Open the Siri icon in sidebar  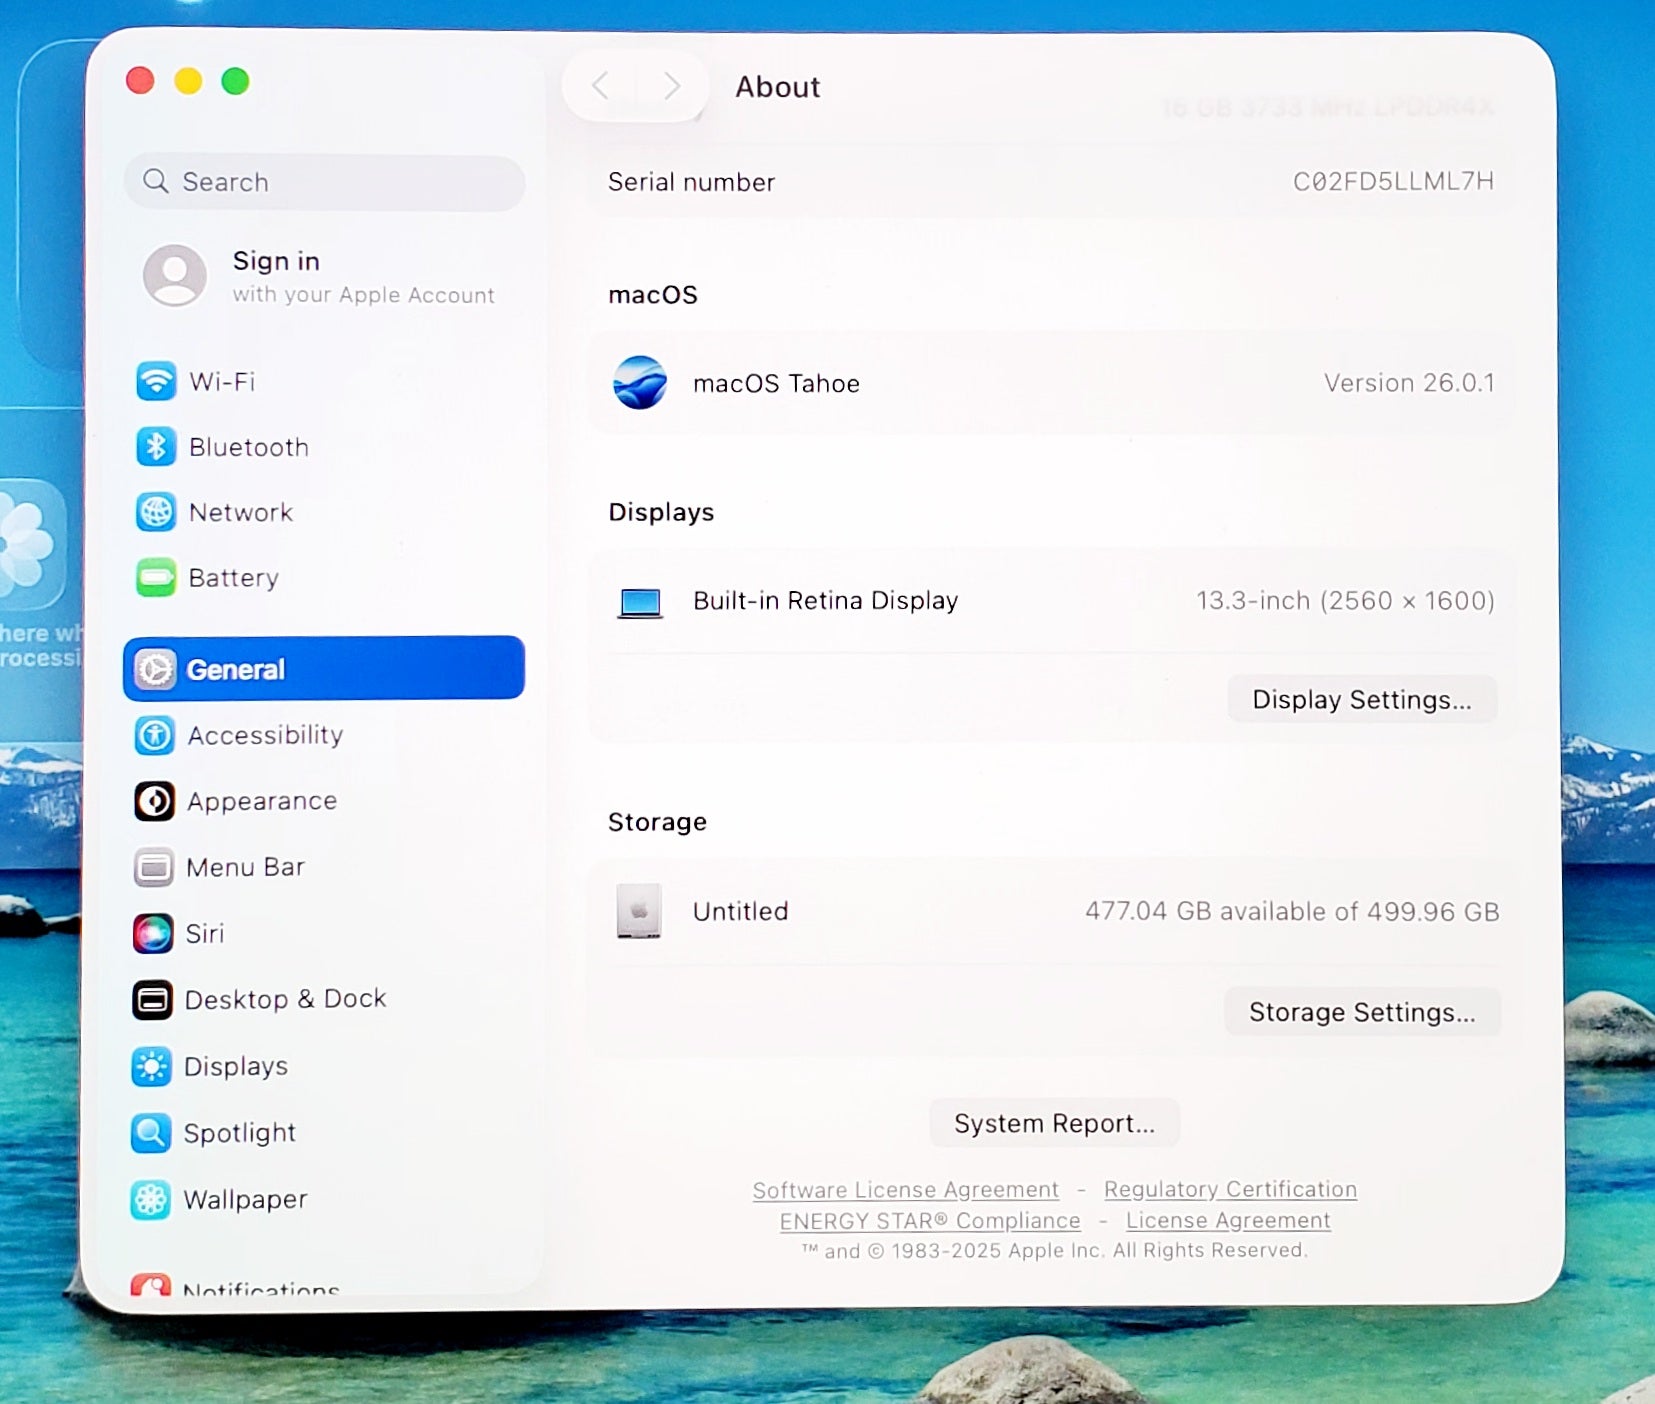[153, 933]
